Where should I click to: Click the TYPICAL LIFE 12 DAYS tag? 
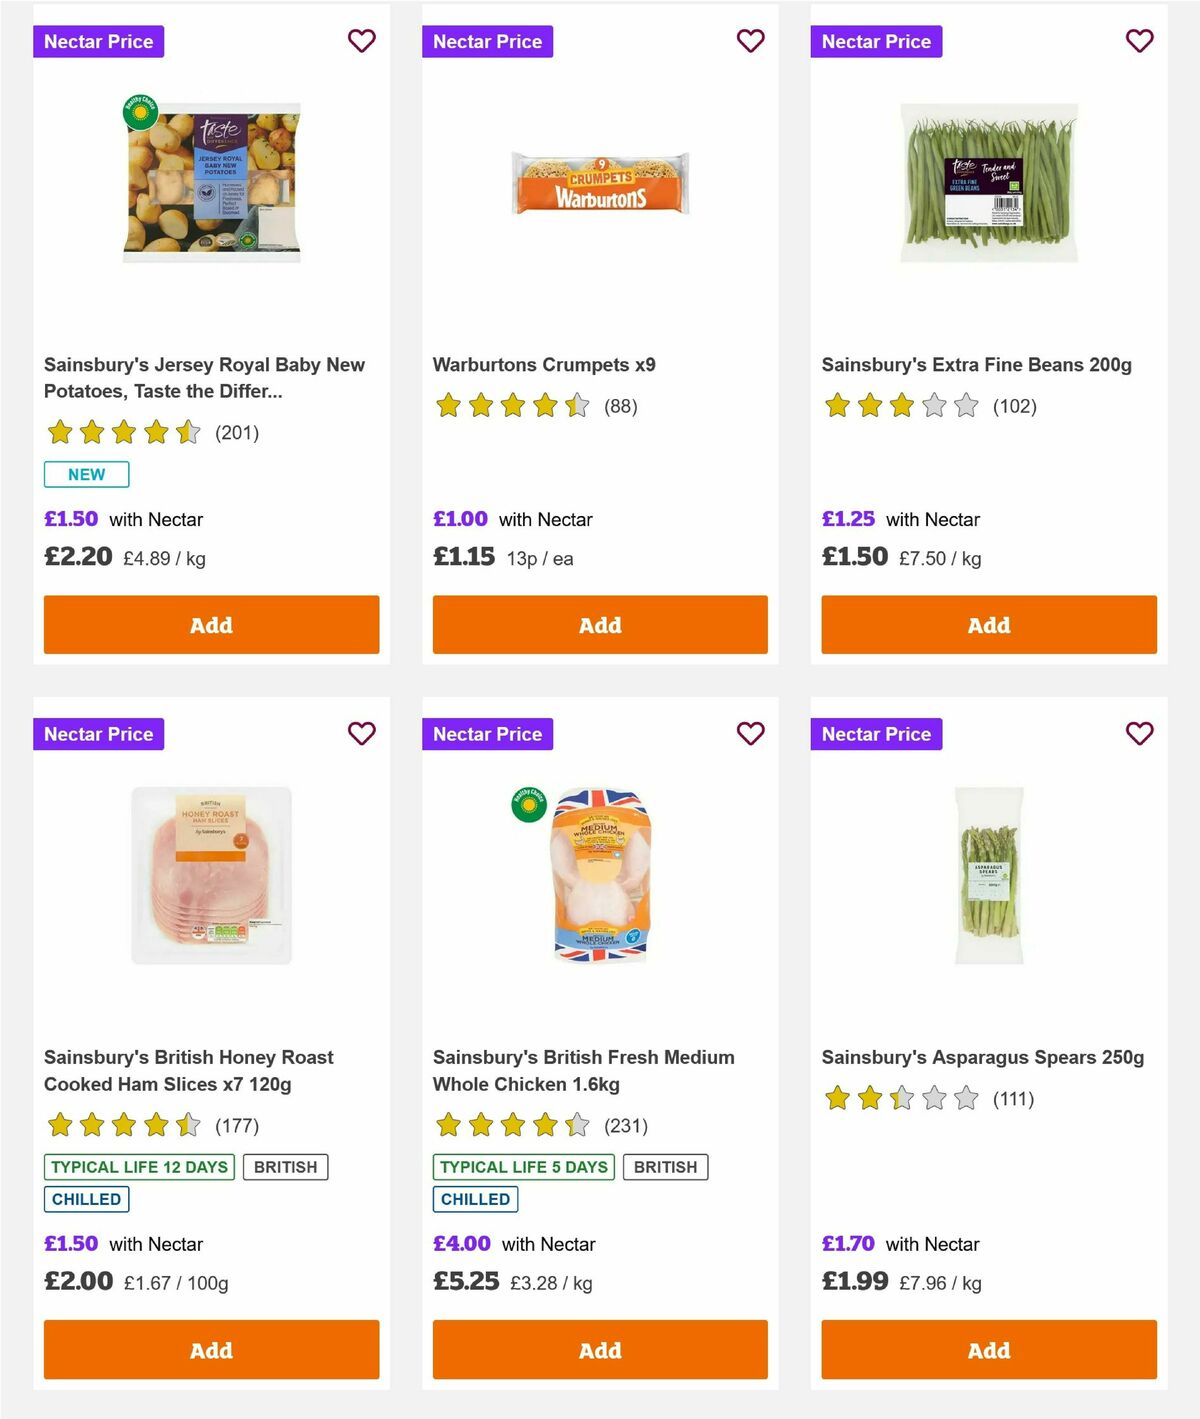tap(137, 1166)
